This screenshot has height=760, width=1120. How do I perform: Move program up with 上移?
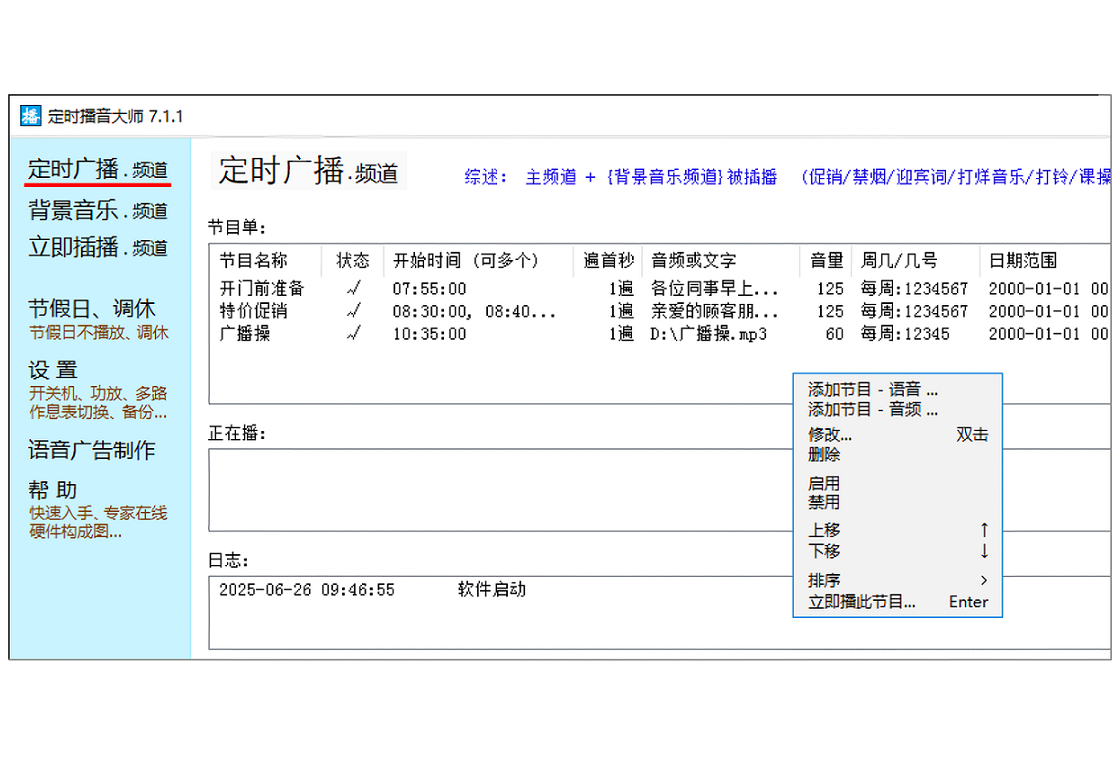(824, 530)
